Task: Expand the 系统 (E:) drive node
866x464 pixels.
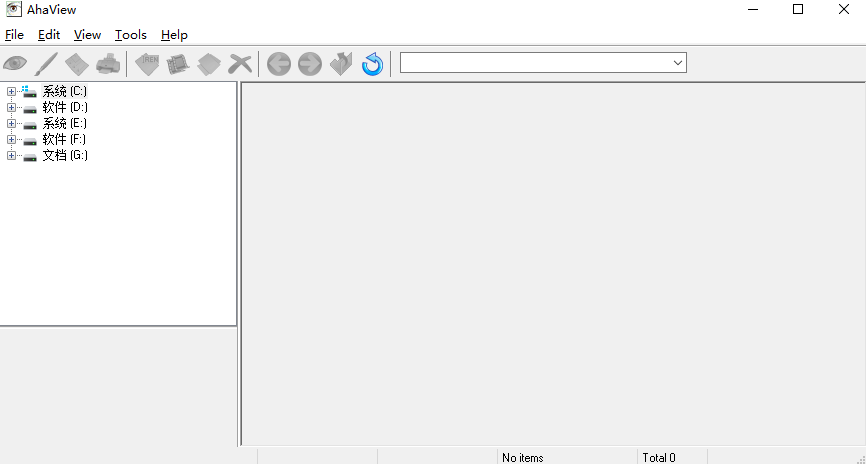Action: pos(11,124)
